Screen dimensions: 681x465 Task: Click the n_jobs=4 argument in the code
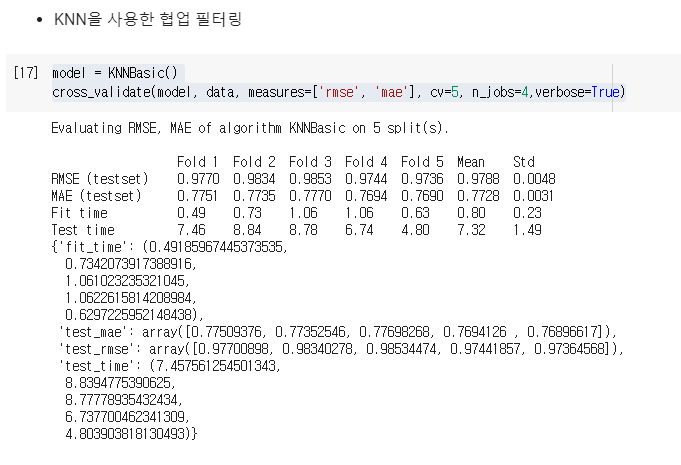pos(500,92)
